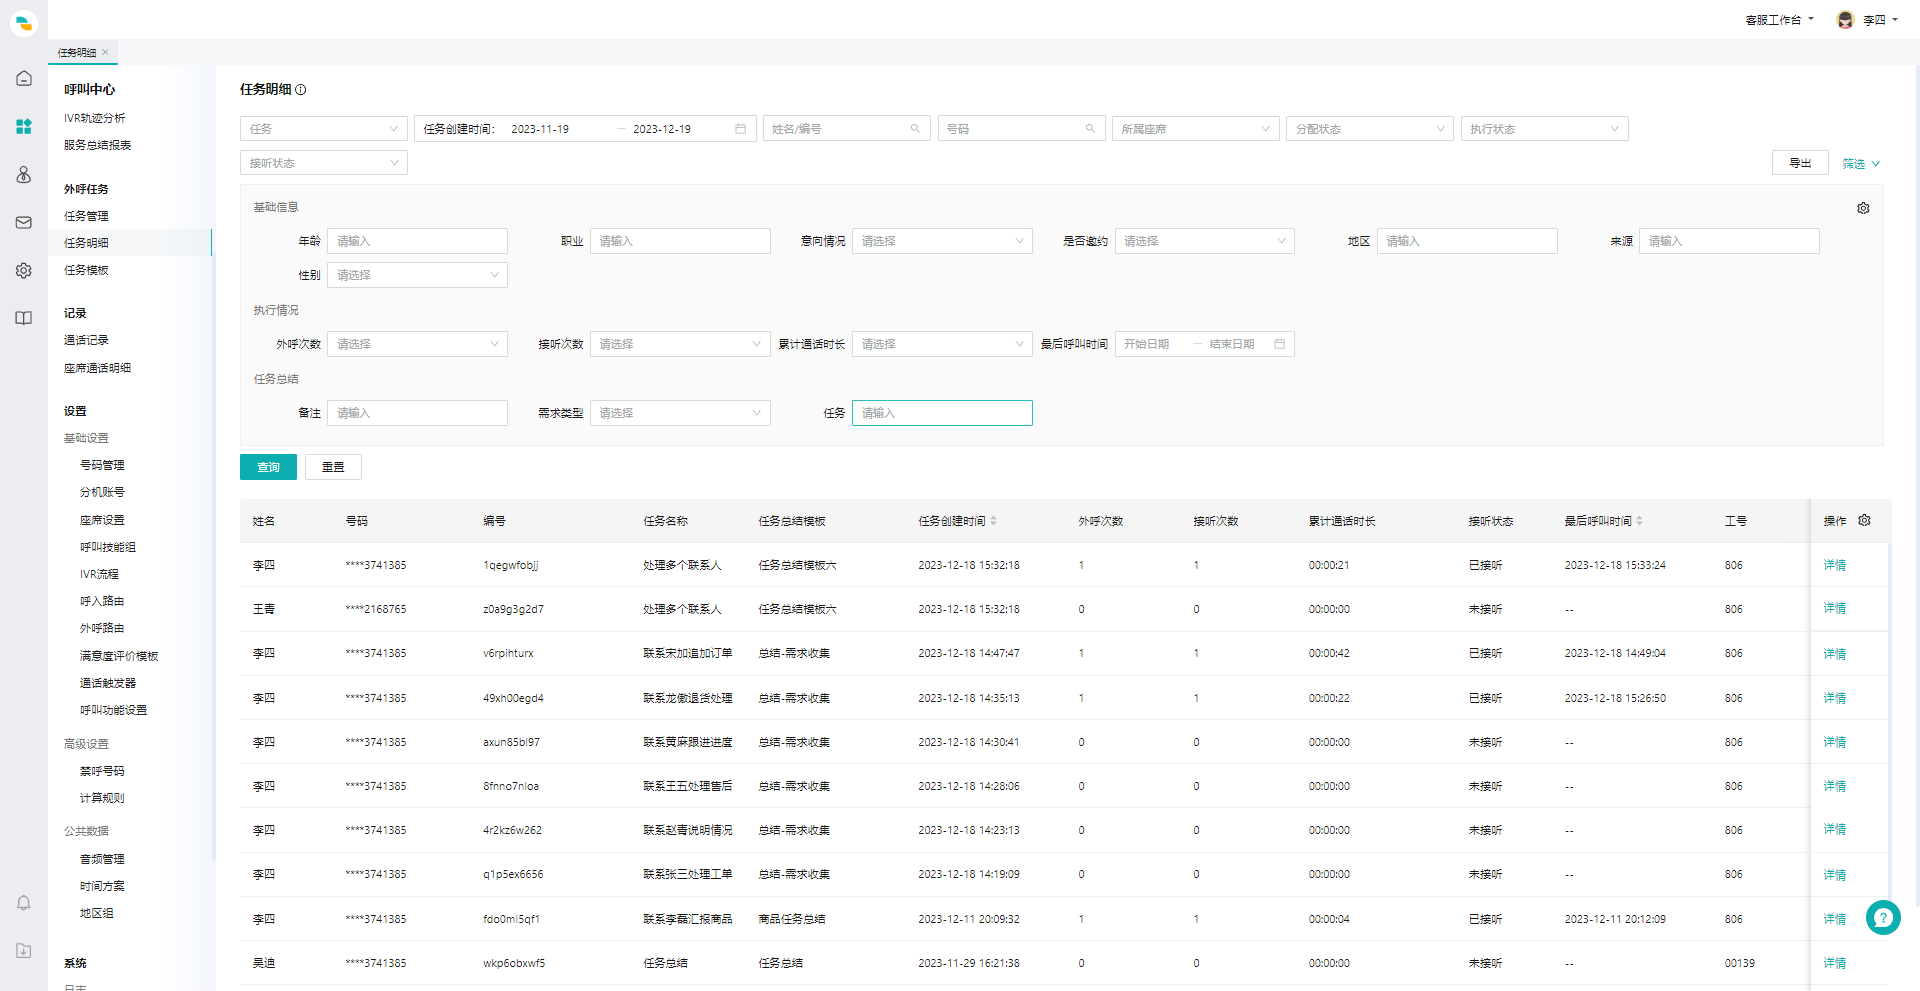Open the 外呼次数 dropdown
Screen dimensions: 1920x991
tap(418, 344)
